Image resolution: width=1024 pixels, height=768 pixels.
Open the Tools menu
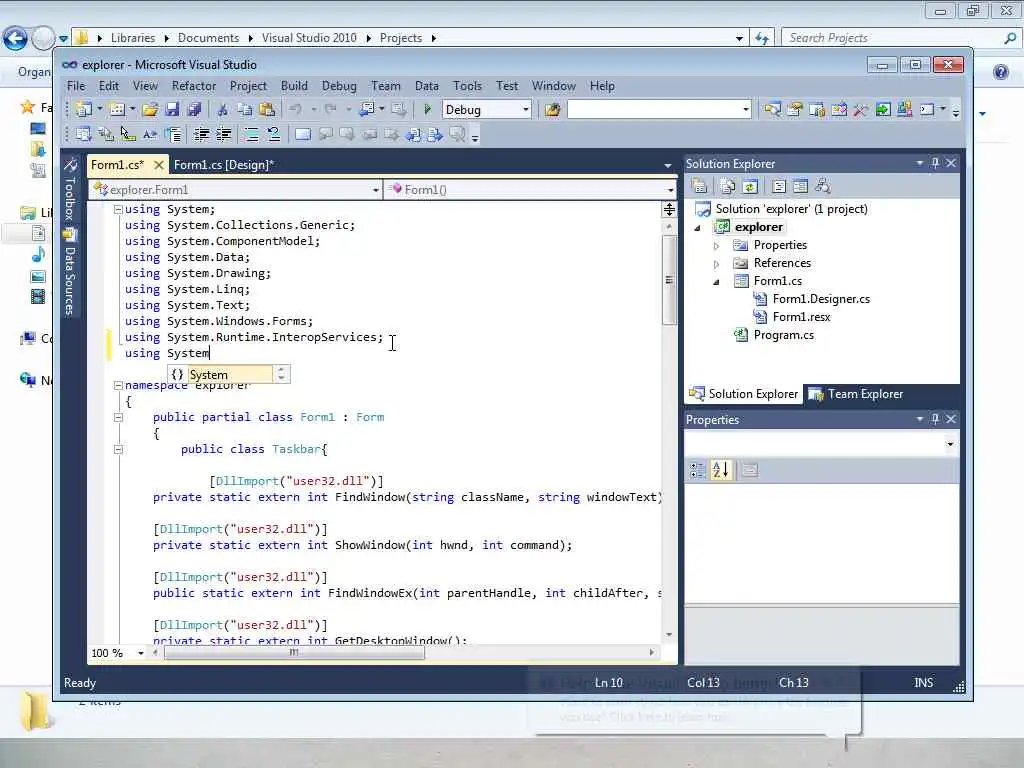coord(467,86)
